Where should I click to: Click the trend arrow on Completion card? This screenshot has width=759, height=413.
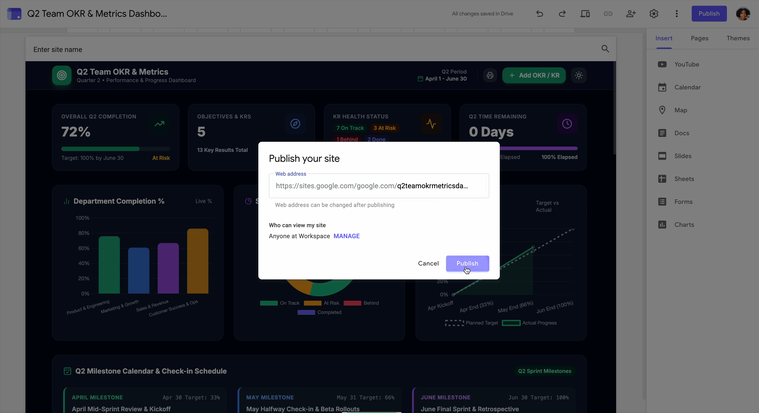159,124
